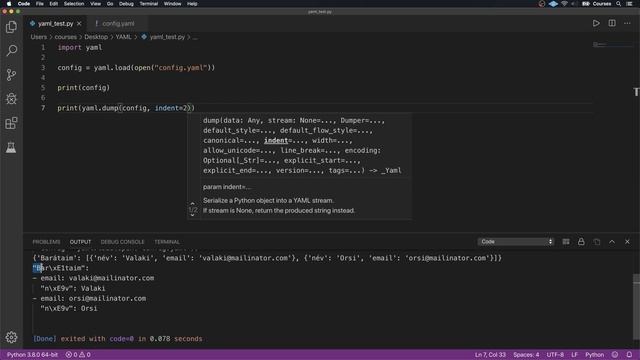Open the TERMINAL panel tab

click(x=167, y=242)
